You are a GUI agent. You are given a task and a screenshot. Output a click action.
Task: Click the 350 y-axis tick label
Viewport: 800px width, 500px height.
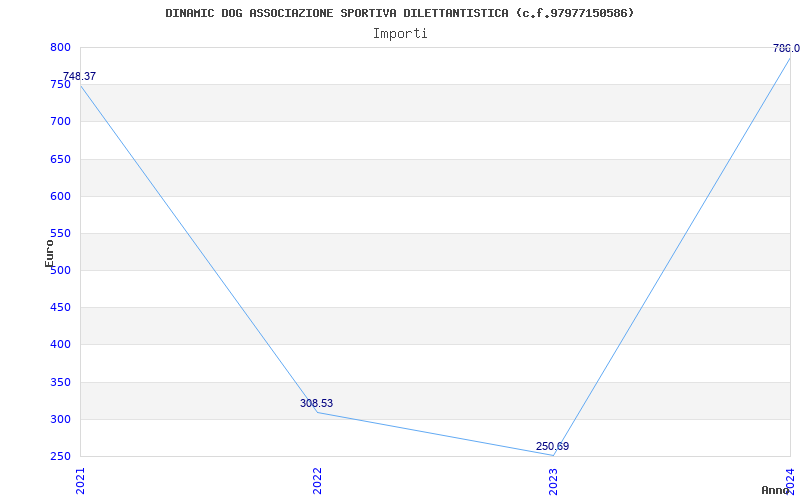point(60,383)
